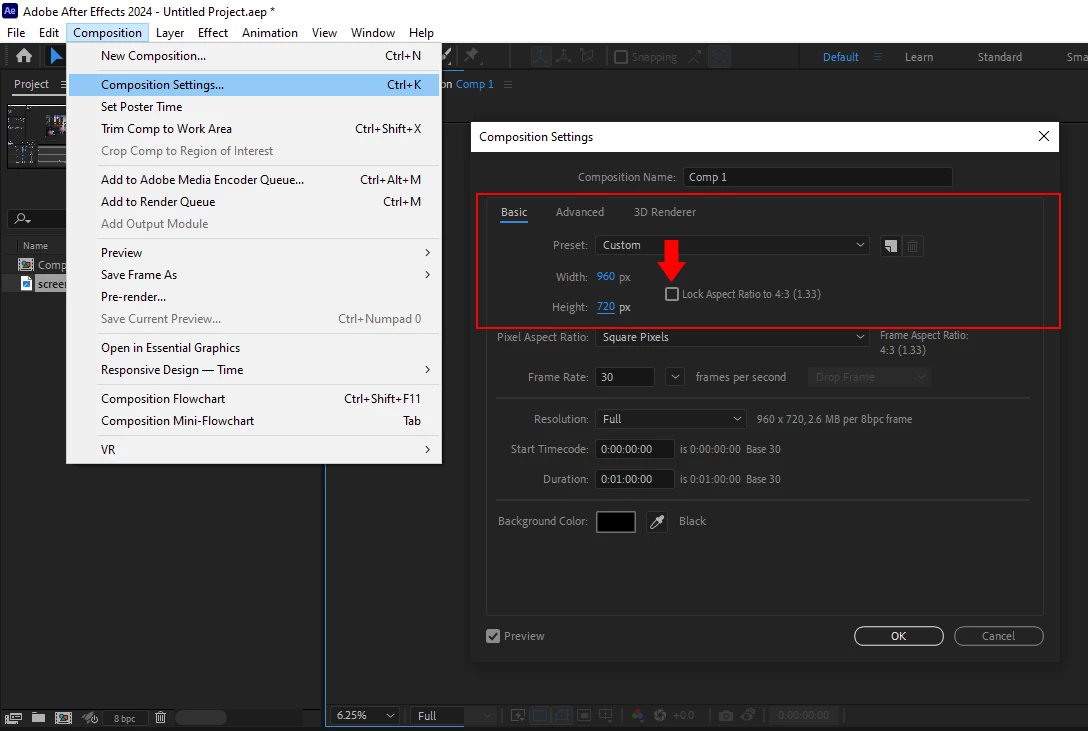
Task: Open the Layer menu
Action: (170, 33)
